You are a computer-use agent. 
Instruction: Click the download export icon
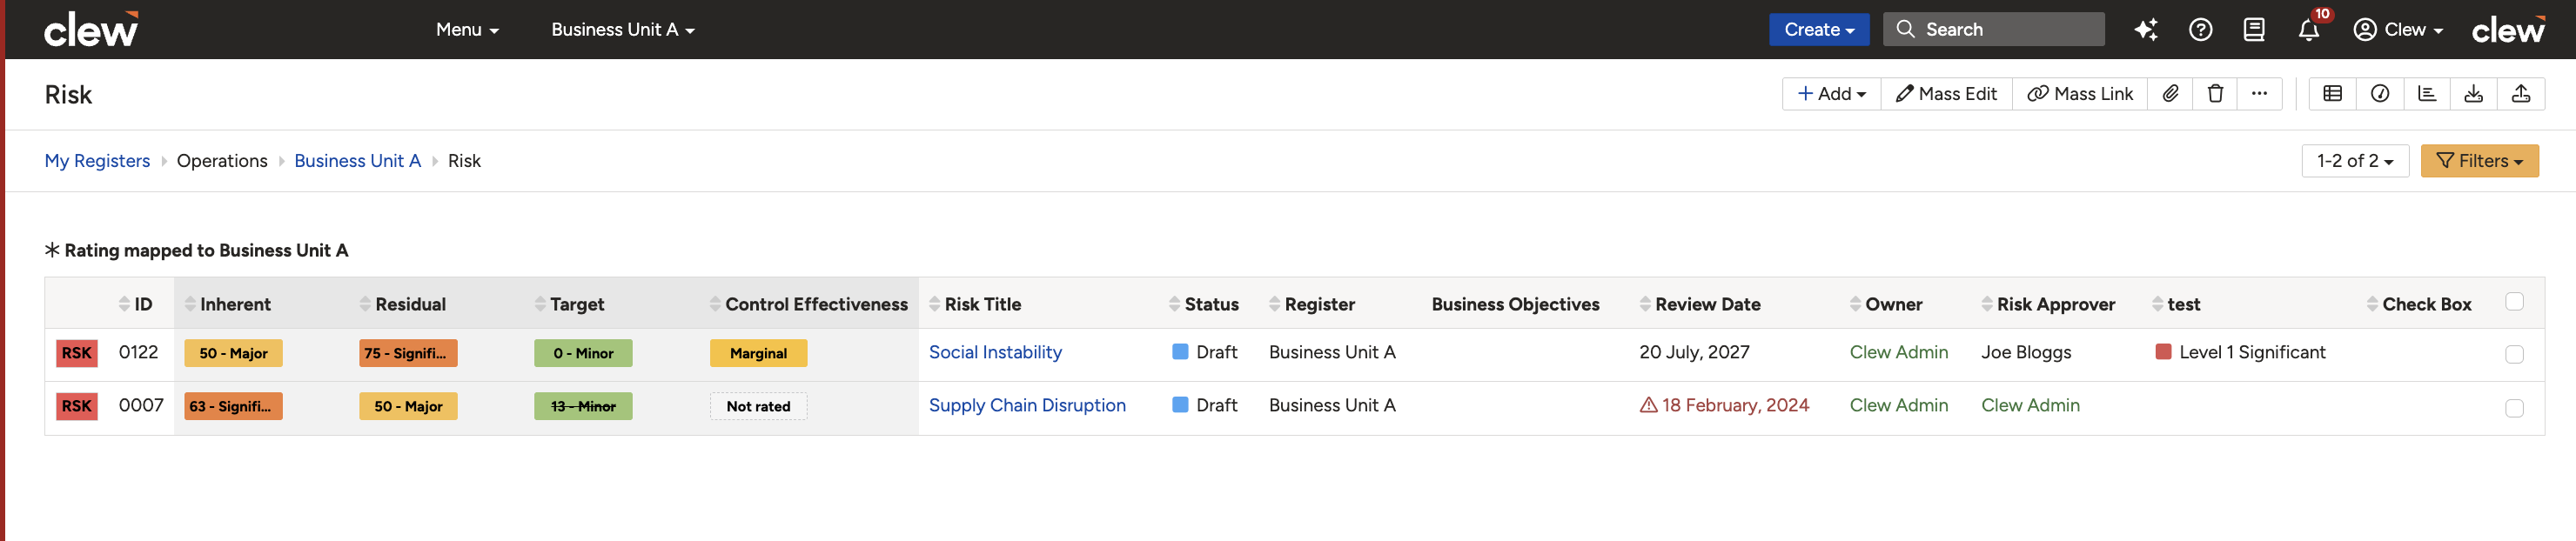tap(2473, 94)
